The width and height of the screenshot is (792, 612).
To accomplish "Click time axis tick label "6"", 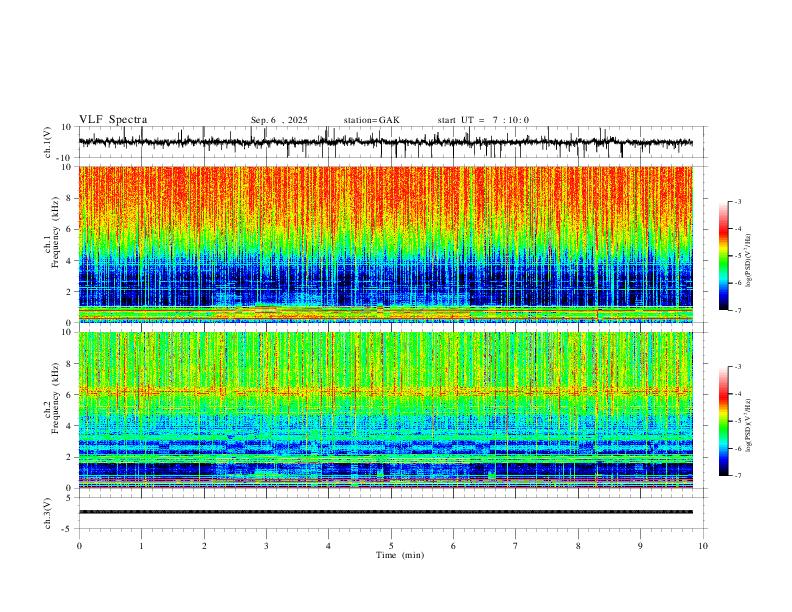I will [x=453, y=546].
